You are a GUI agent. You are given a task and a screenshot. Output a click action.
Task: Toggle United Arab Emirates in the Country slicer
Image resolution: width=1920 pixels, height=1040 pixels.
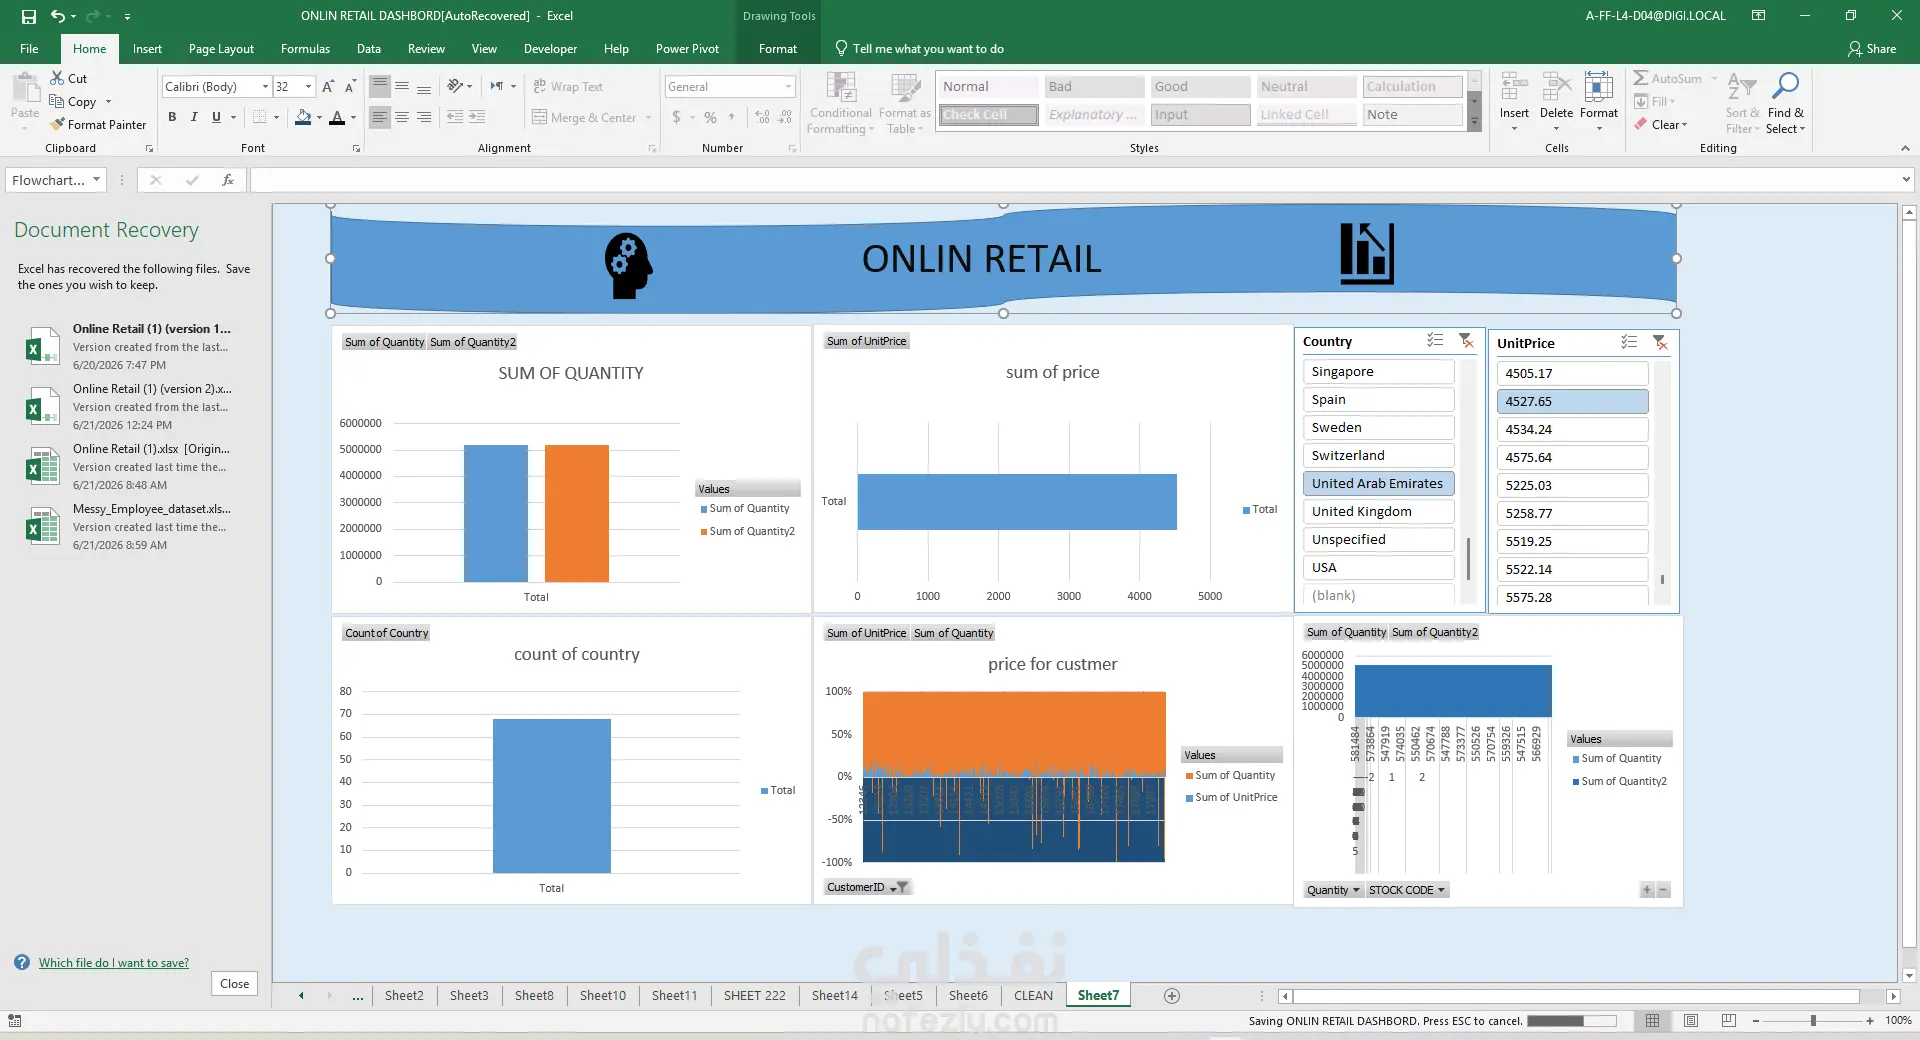tap(1378, 484)
